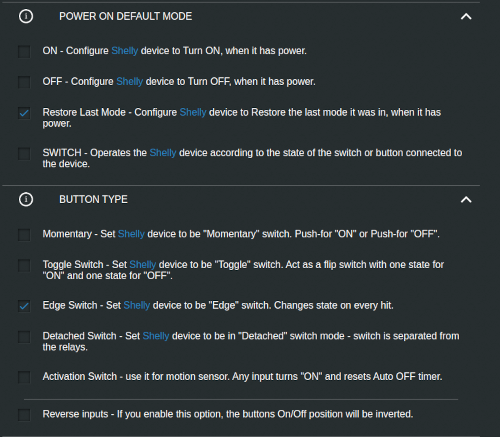Tick the Activation Switch checkbox
This screenshot has height=437, width=500.
click(x=24, y=377)
